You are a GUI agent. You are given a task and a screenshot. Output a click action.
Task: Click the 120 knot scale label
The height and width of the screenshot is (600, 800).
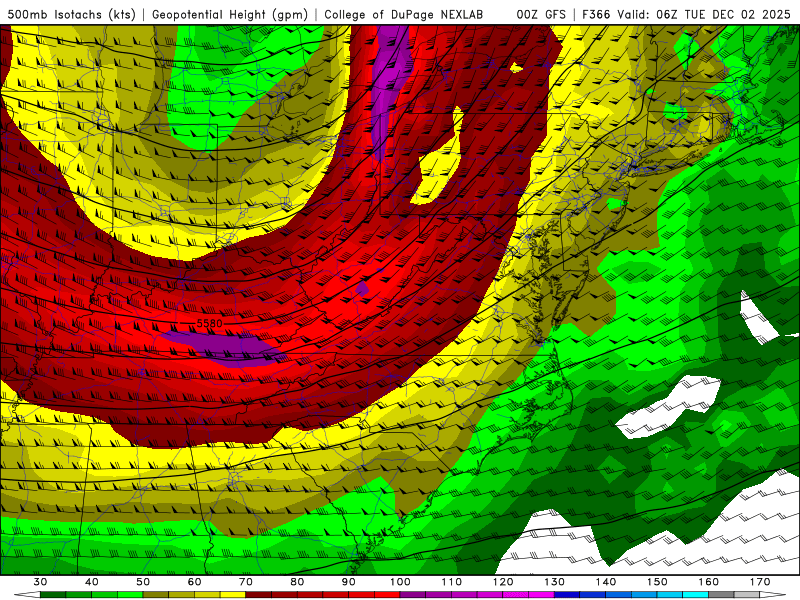pyautogui.click(x=503, y=582)
